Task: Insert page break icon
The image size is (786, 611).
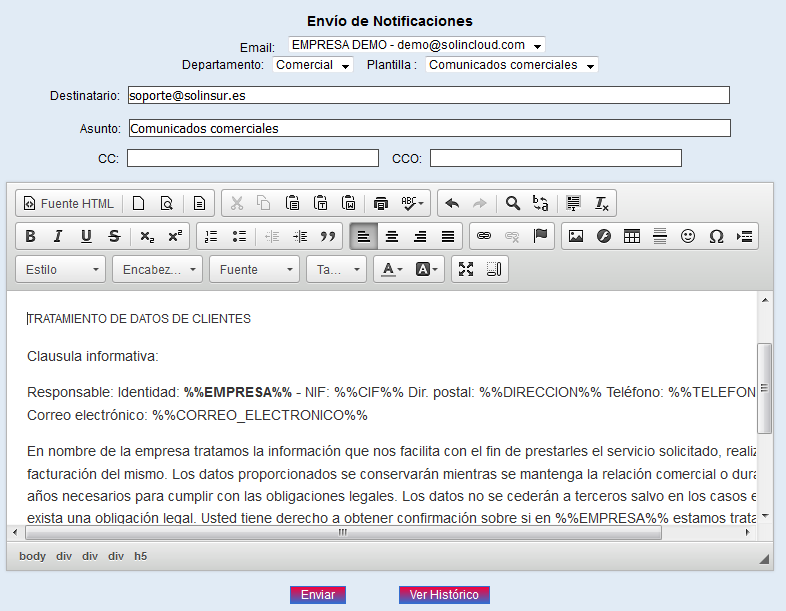Action: [x=744, y=236]
